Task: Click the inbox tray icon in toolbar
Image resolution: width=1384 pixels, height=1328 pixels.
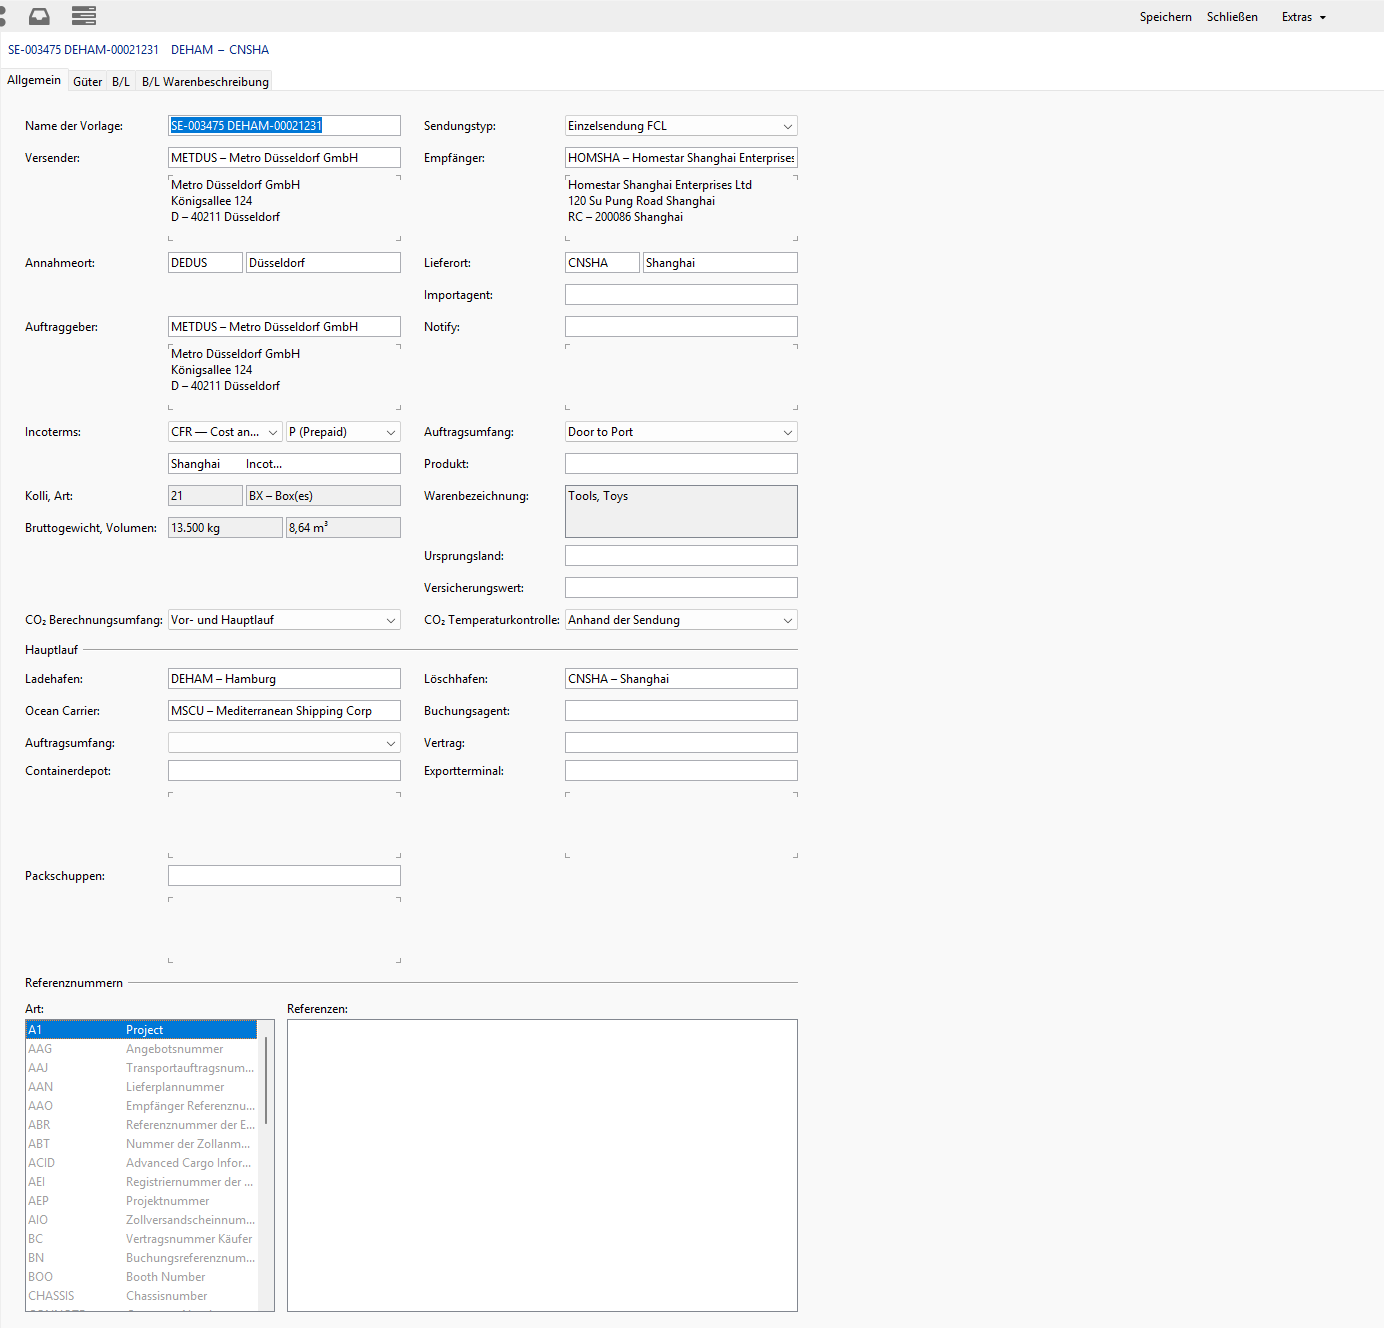Action: [x=39, y=16]
